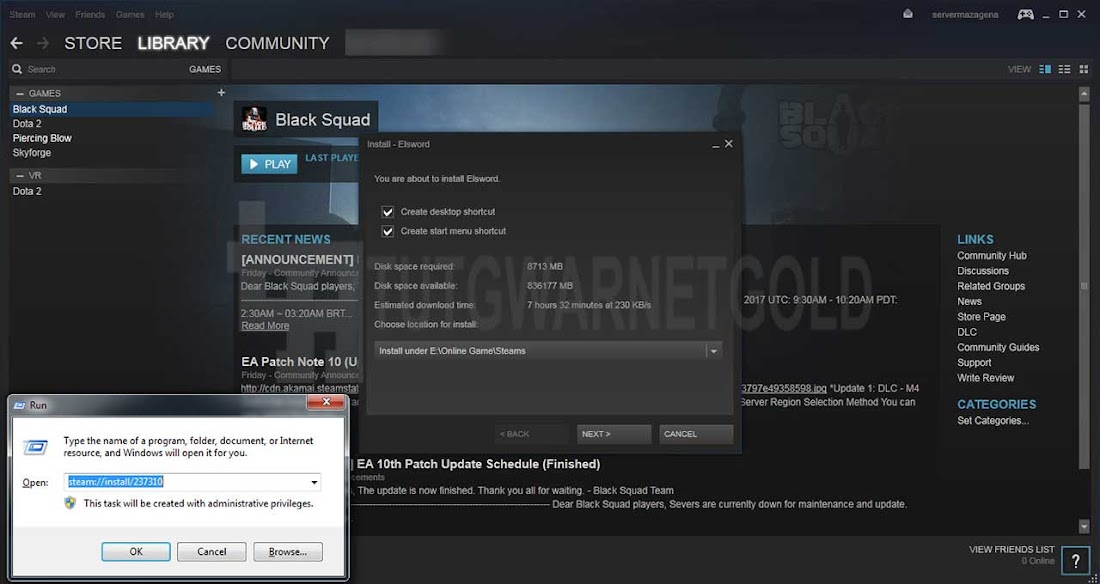
Task: Uncheck Create desktop shortcut
Action: click(x=387, y=212)
